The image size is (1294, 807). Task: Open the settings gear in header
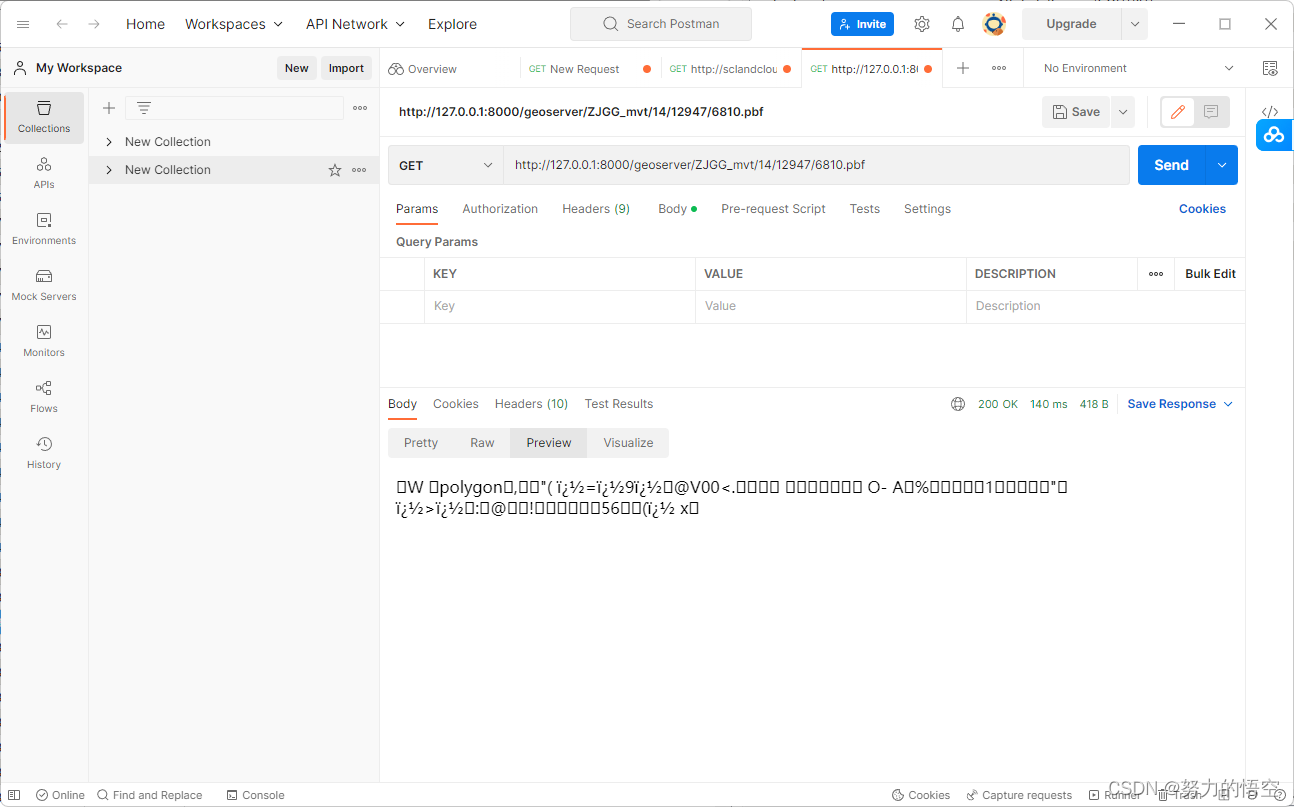coord(922,24)
